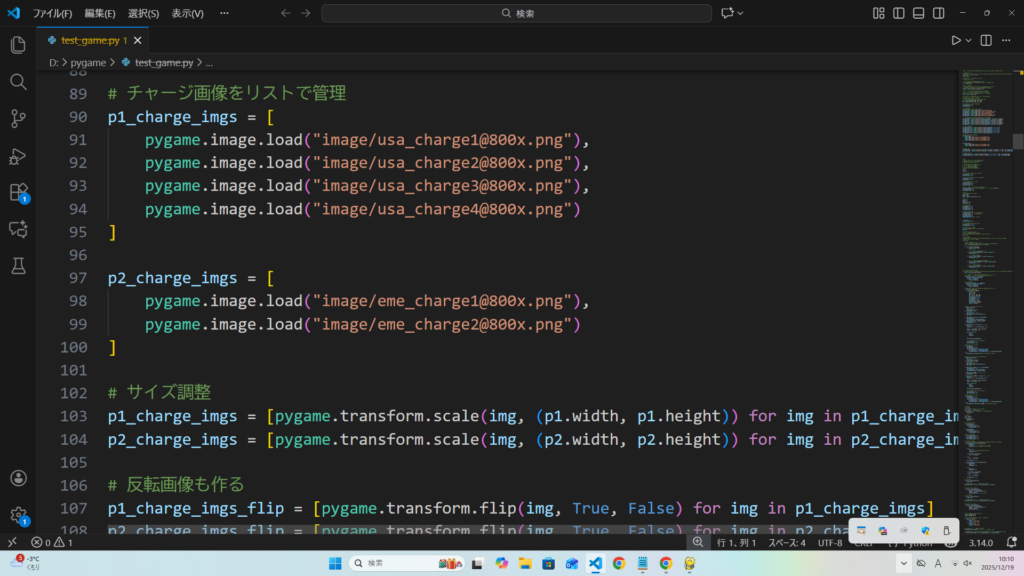Open the Extensions view
1024x576 pixels.
17,192
